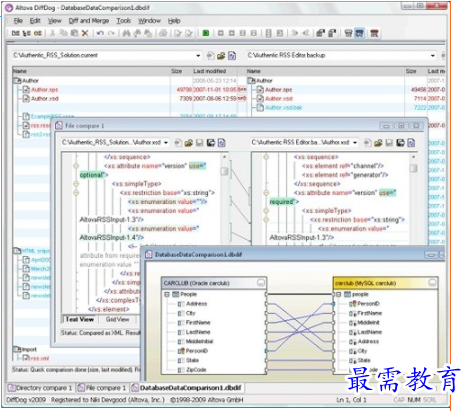Collapse the people table node in MySQL carclub

tap(339, 294)
